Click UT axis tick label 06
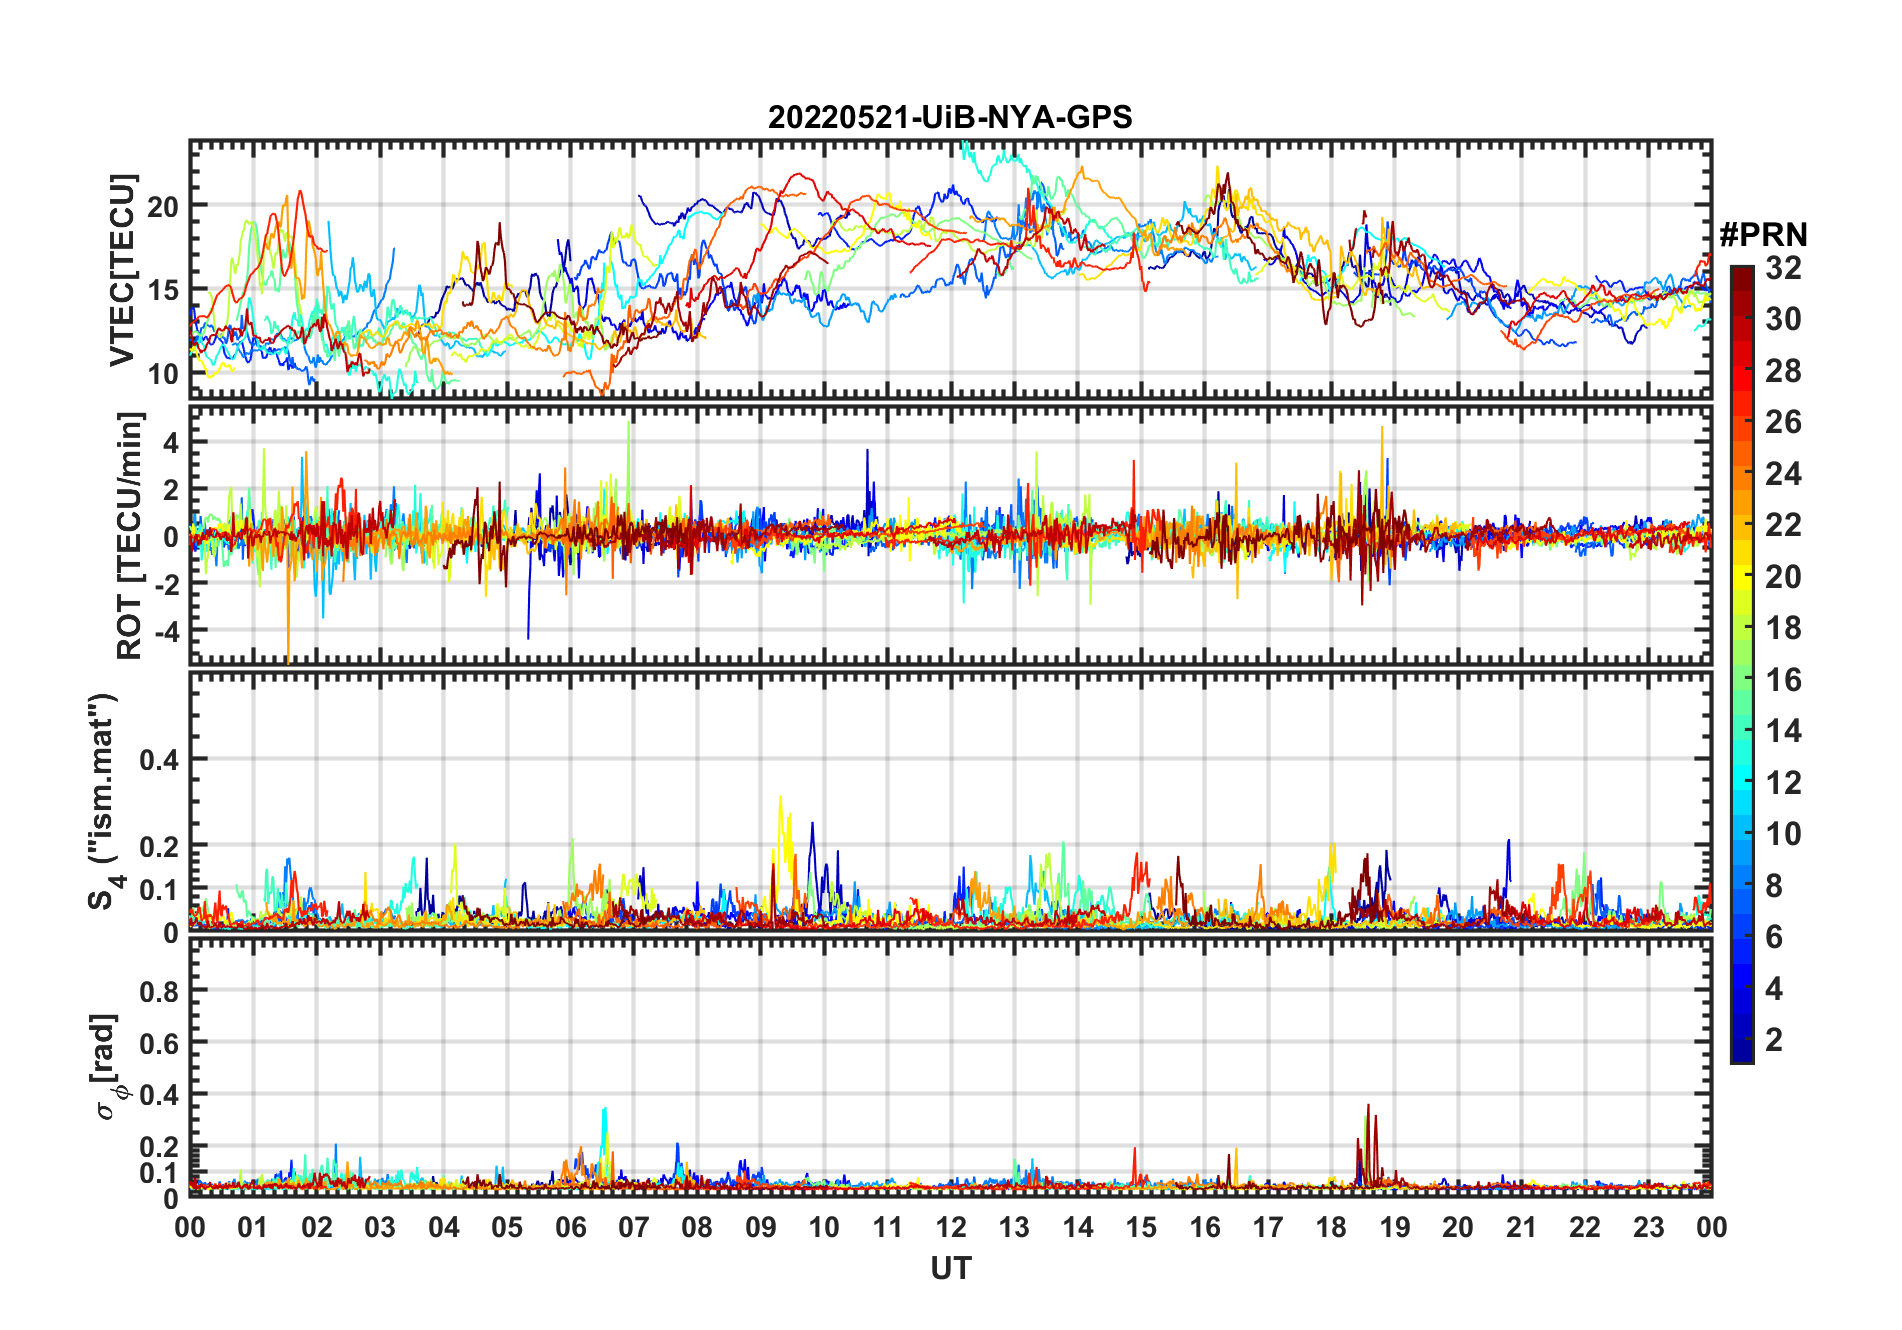The height and width of the screenshot is (1330, 1902). [x=570, y=1227]
